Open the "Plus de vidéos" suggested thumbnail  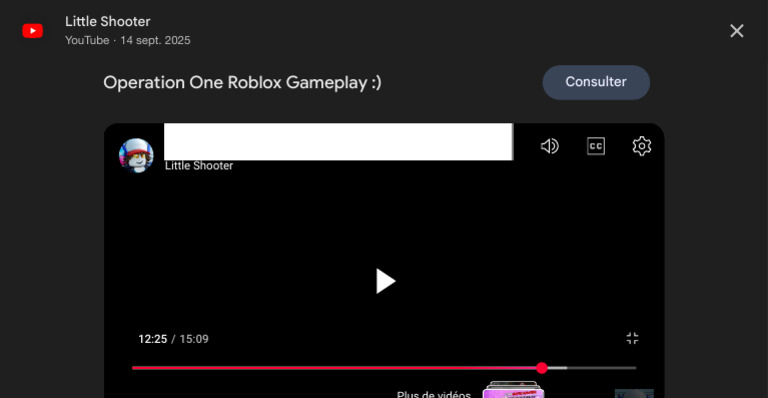click(x=513, y=390)
